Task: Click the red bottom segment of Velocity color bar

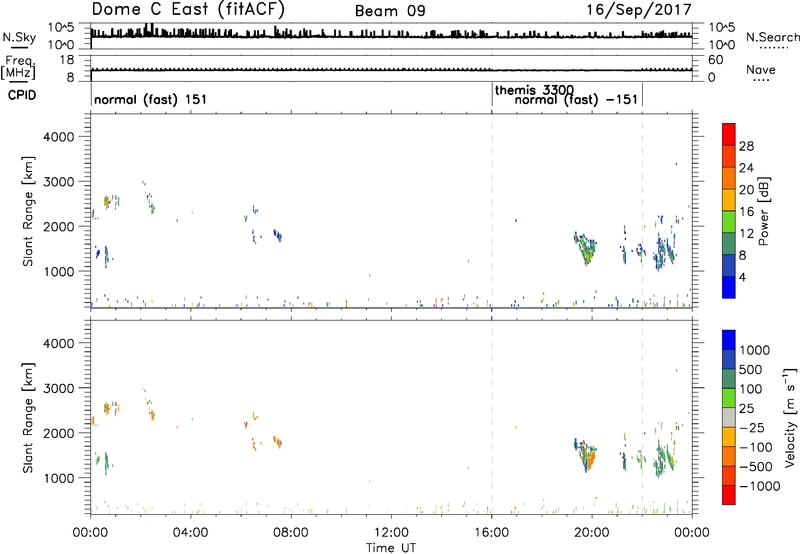Action: click(729, 495)
